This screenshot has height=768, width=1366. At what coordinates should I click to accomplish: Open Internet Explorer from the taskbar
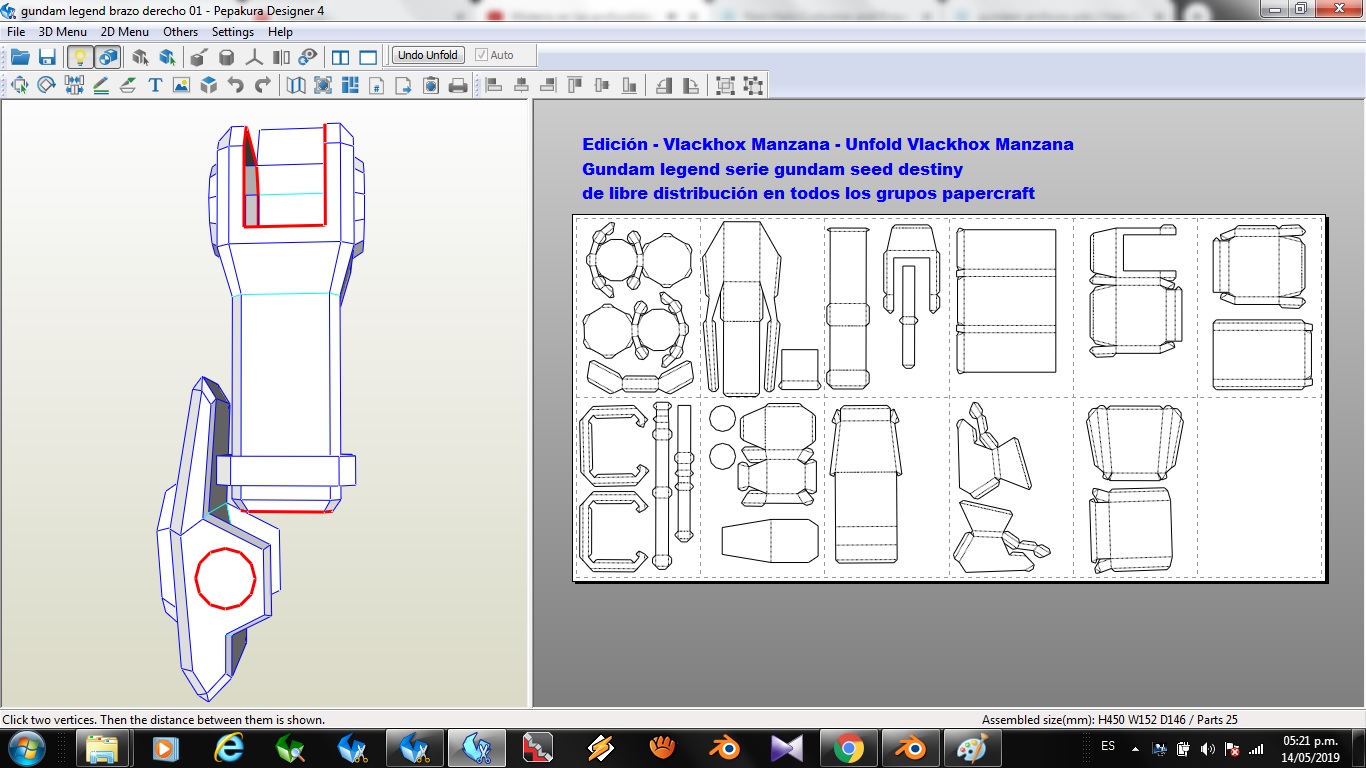point(229,748)
